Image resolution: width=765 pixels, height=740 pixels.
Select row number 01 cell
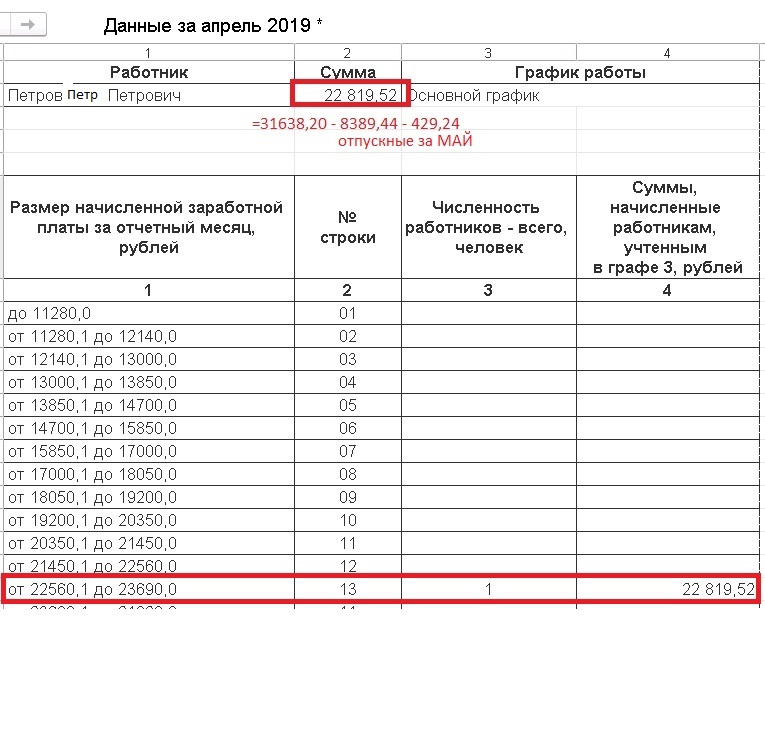pos(348,313)
